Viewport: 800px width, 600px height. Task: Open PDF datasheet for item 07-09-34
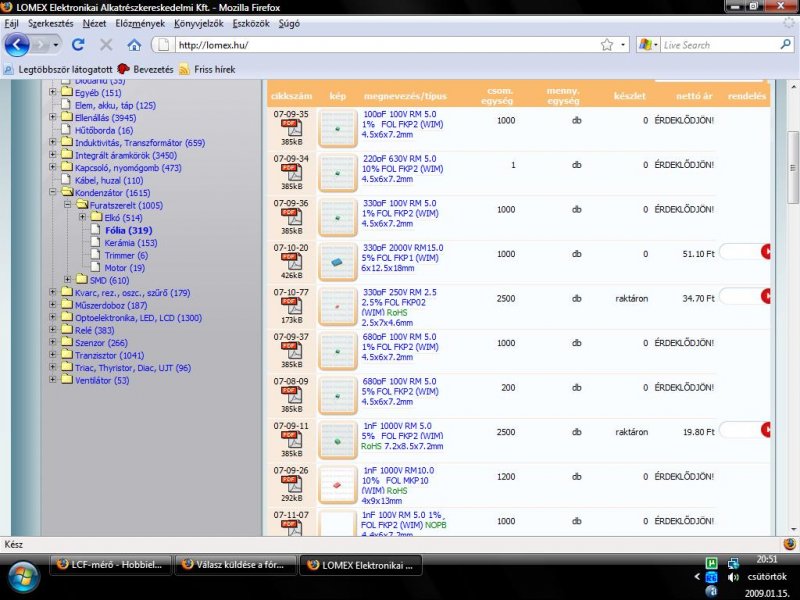[291, 173]
